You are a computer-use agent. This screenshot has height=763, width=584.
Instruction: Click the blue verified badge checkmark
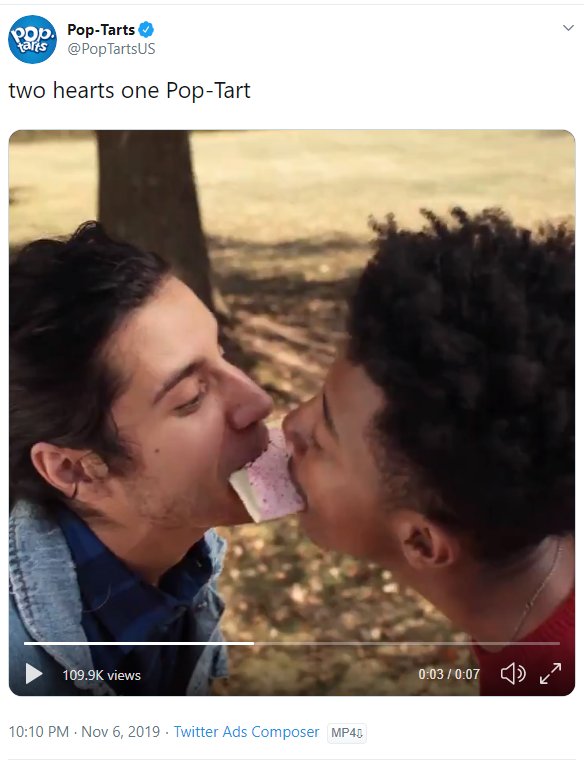146,30
